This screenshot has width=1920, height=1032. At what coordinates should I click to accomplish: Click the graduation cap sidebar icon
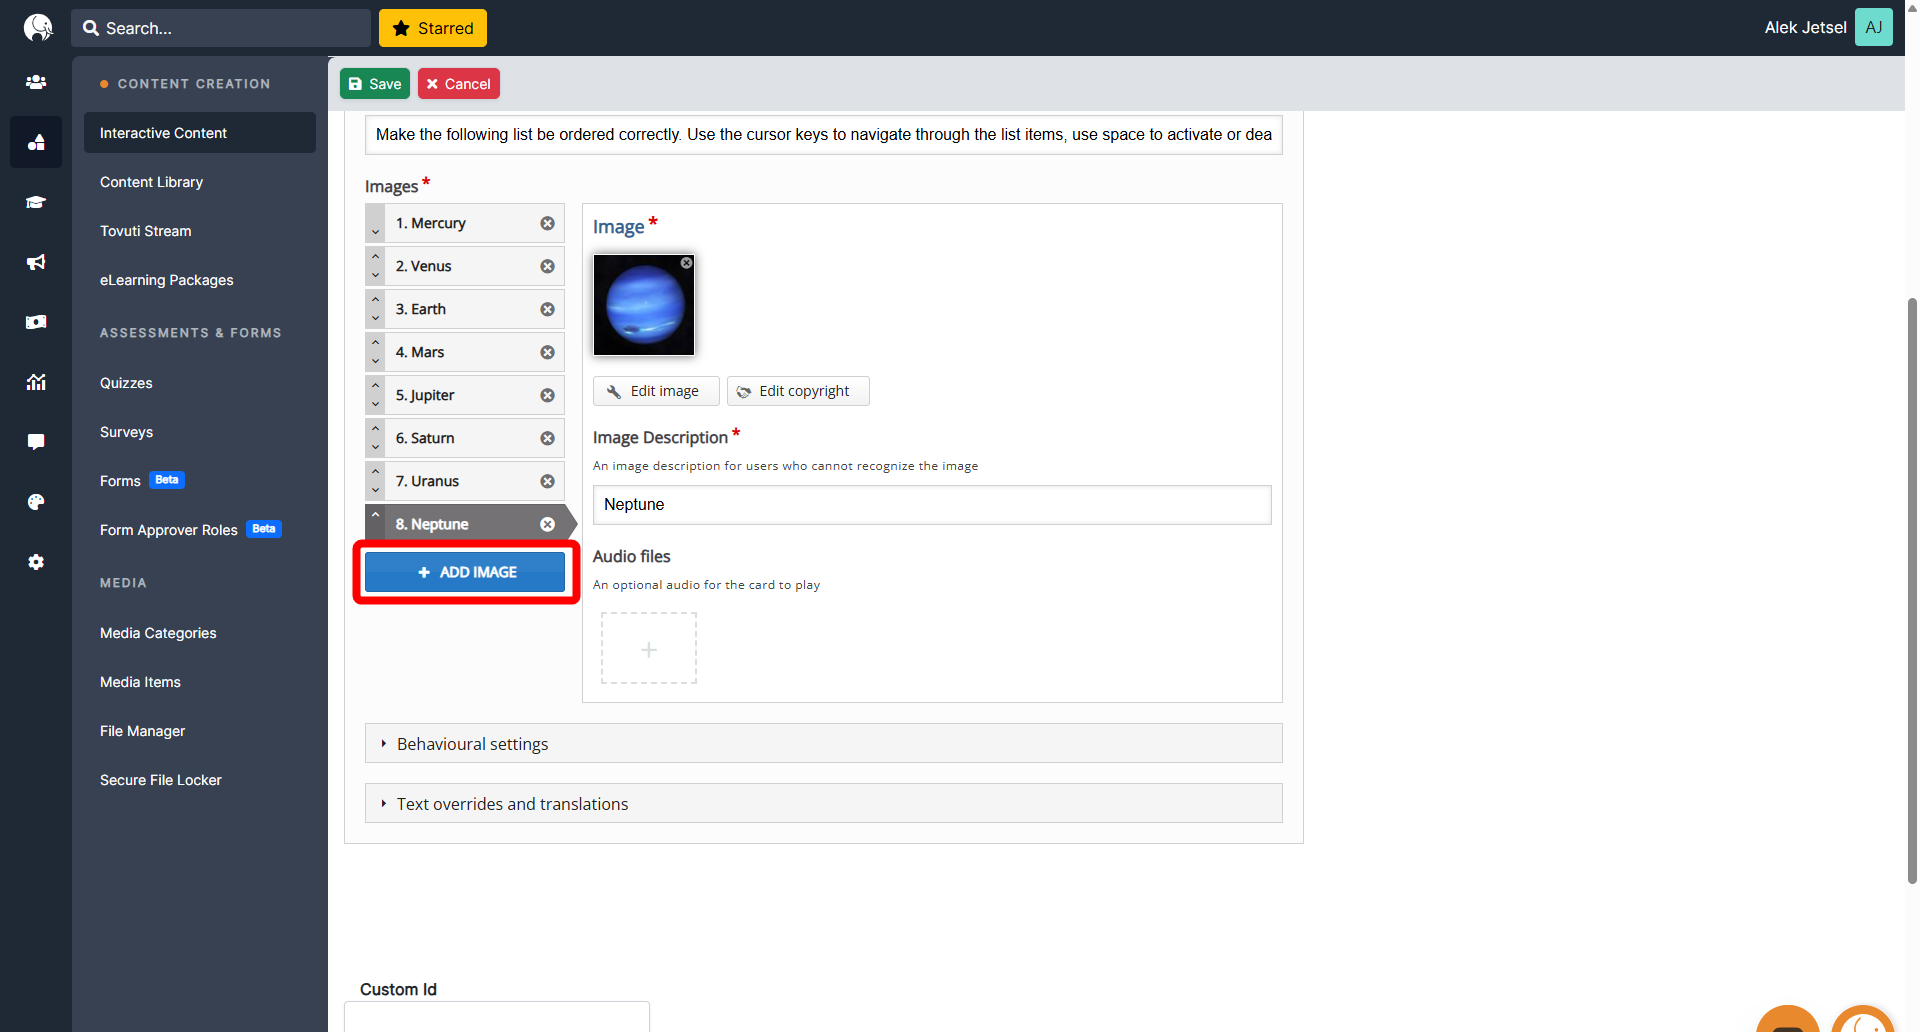36,202
